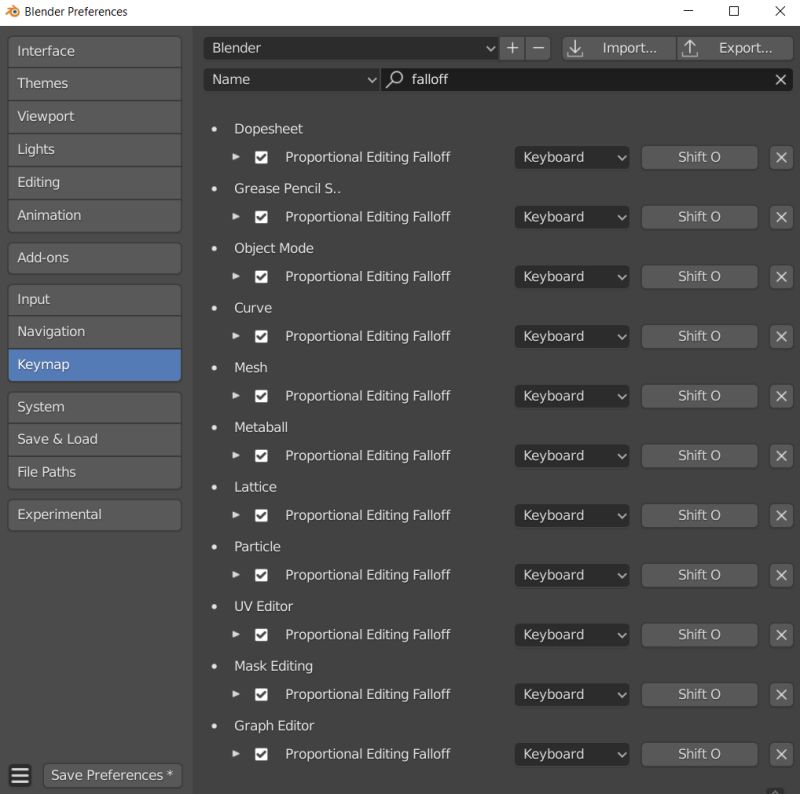
Task: Toggle Proportional Editing Falloff under UV Editor
Action: click(x=261, y=635)
